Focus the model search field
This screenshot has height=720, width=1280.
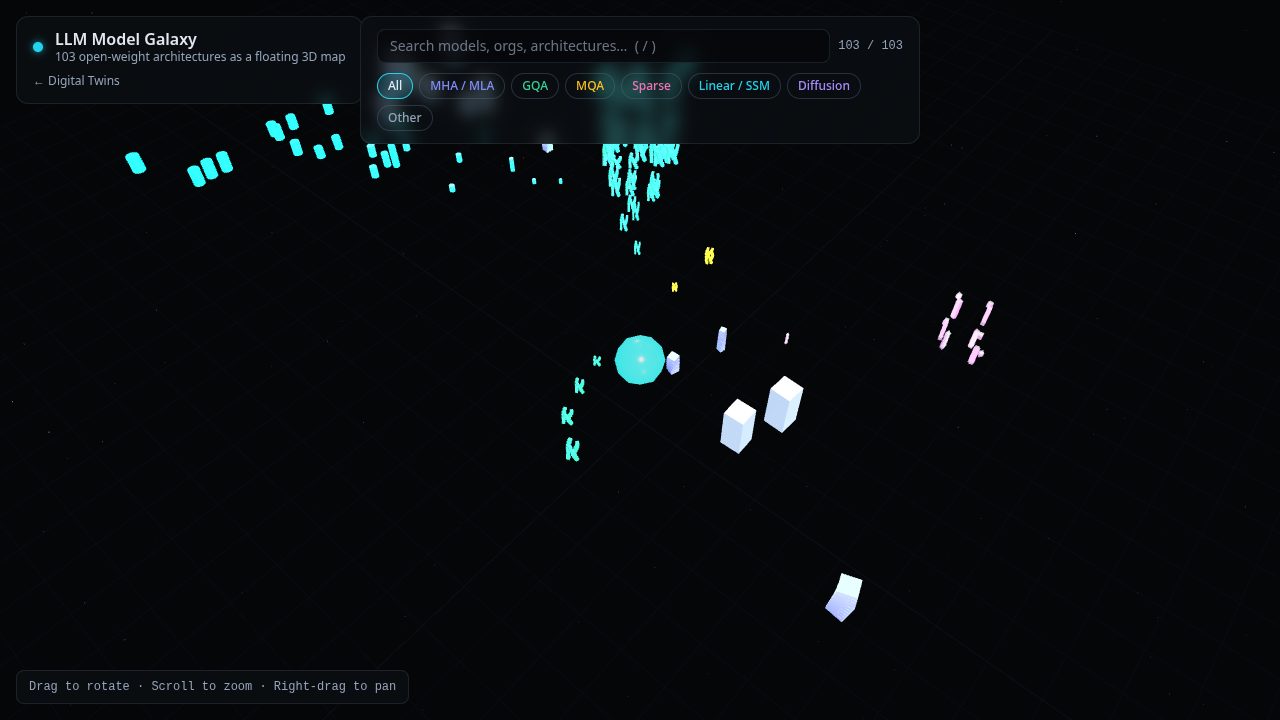[x=603, y=46]
